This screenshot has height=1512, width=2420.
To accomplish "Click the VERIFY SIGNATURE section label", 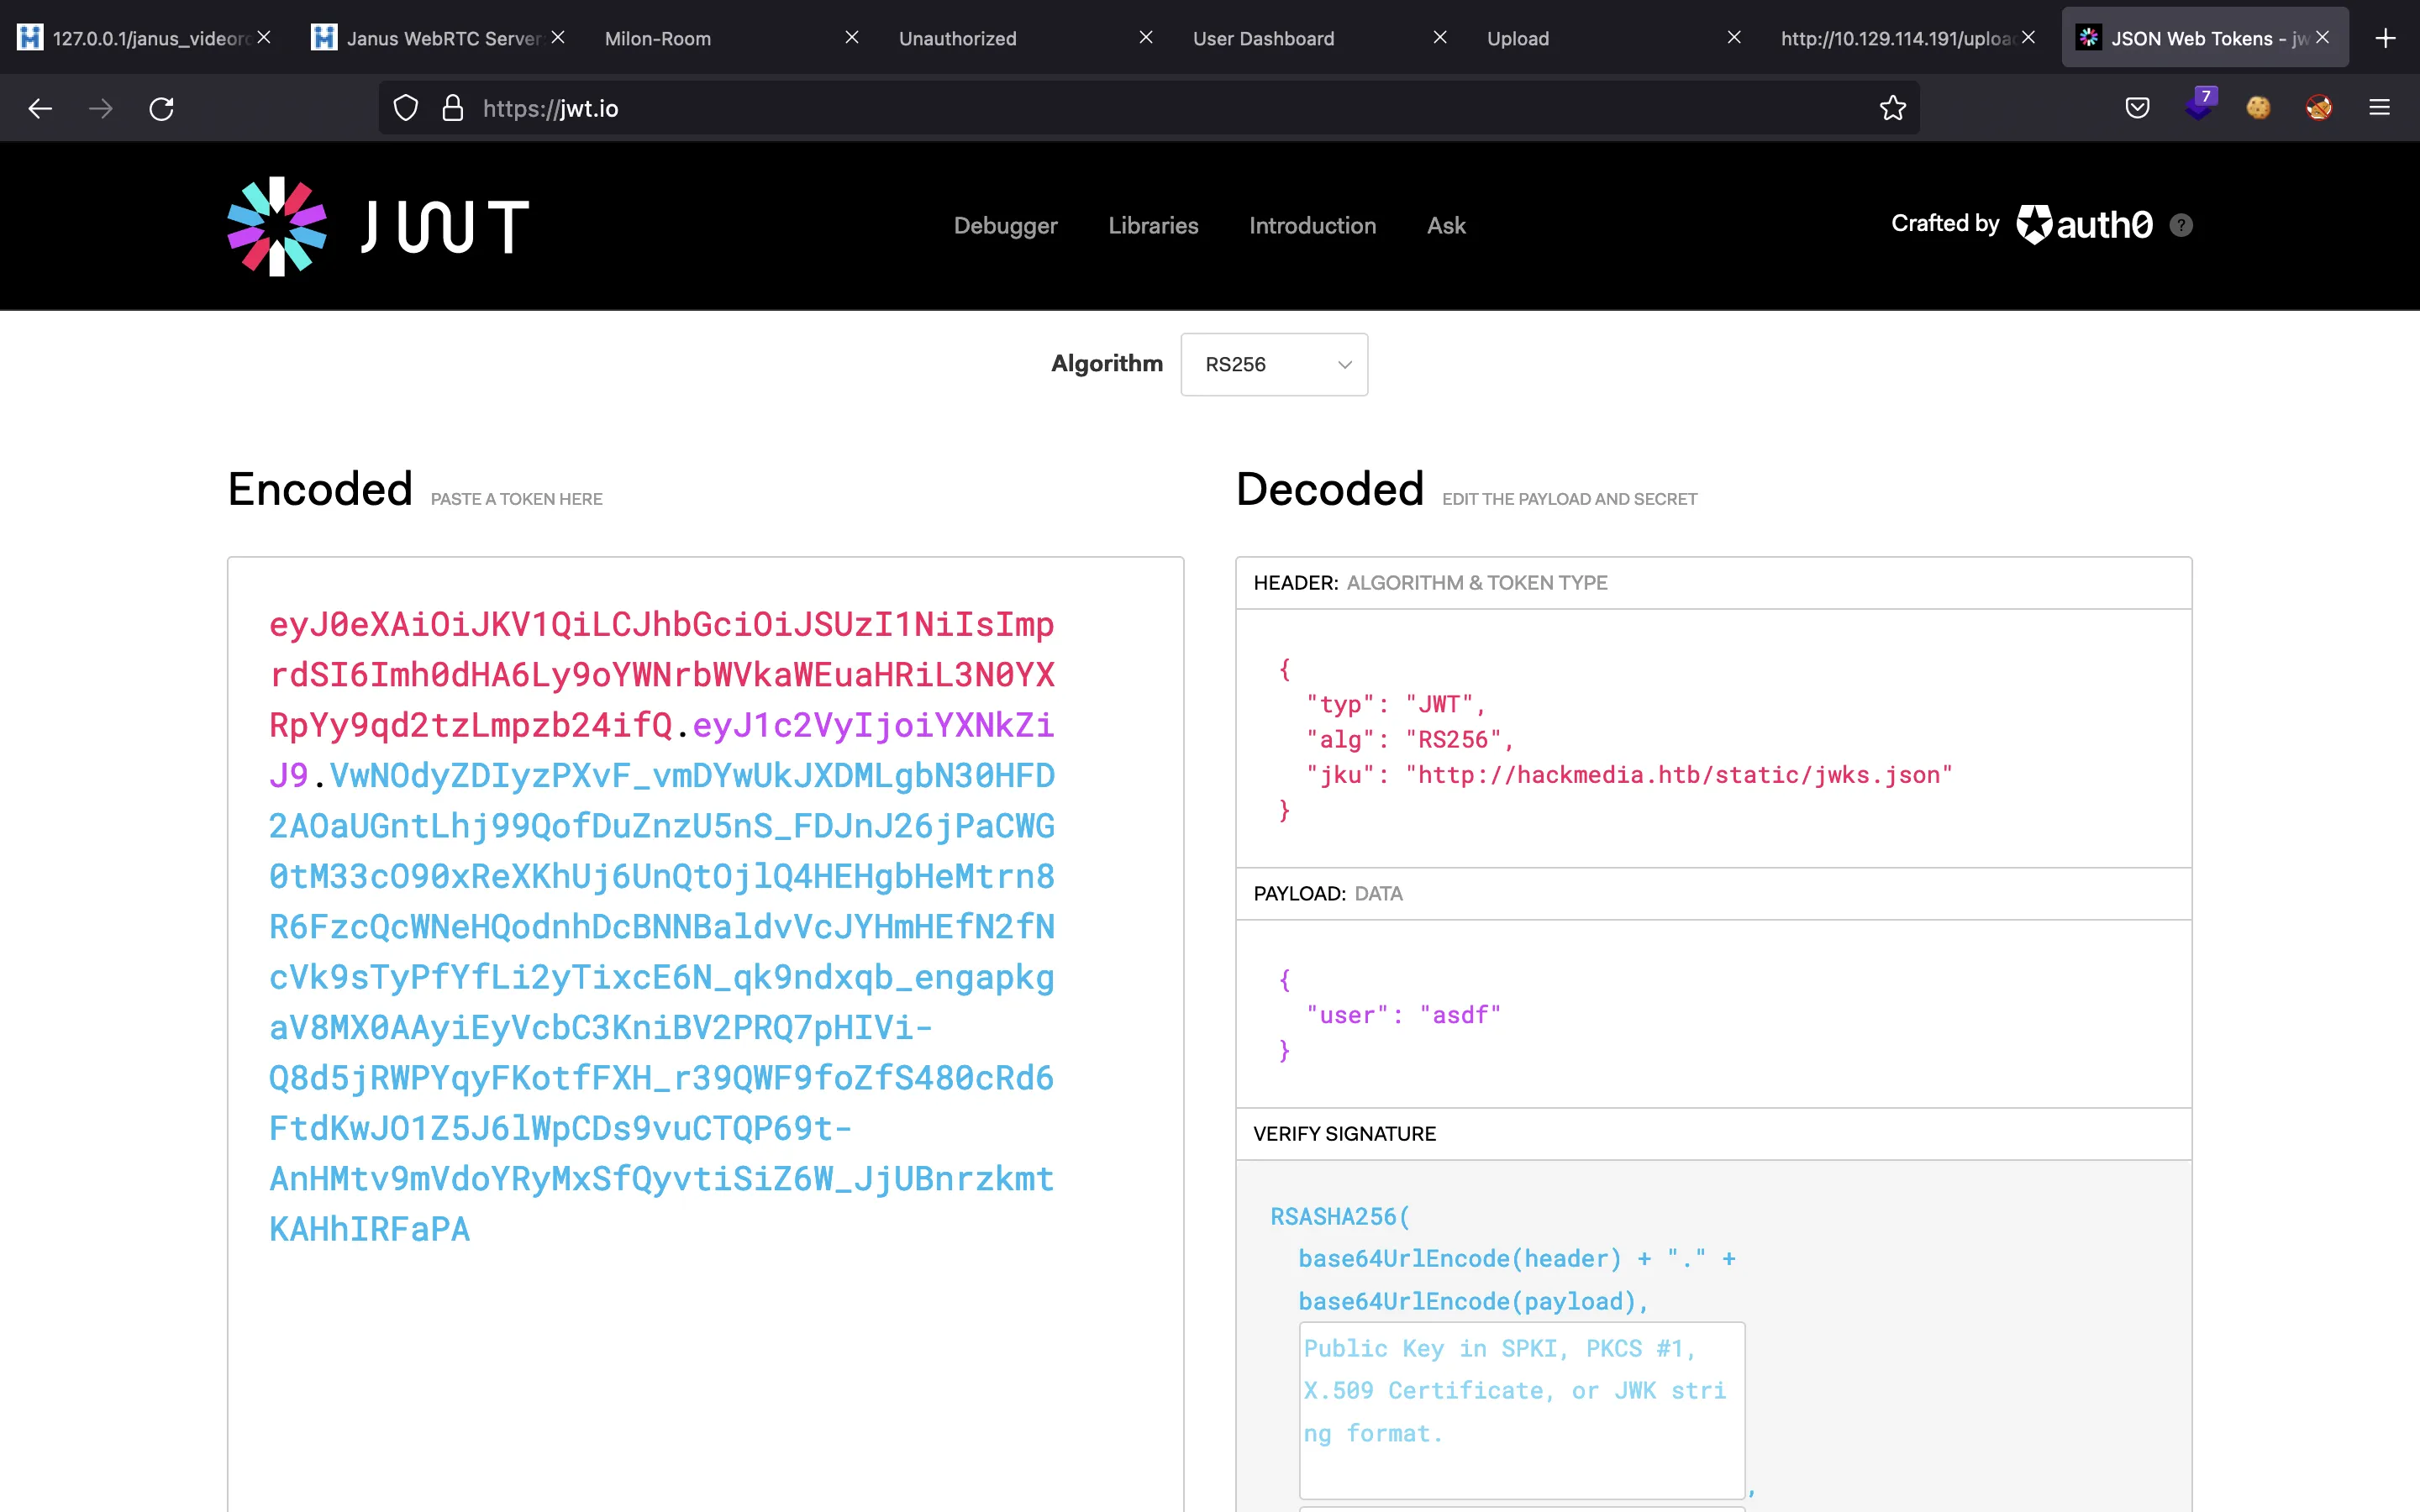I will 1344,1134.
